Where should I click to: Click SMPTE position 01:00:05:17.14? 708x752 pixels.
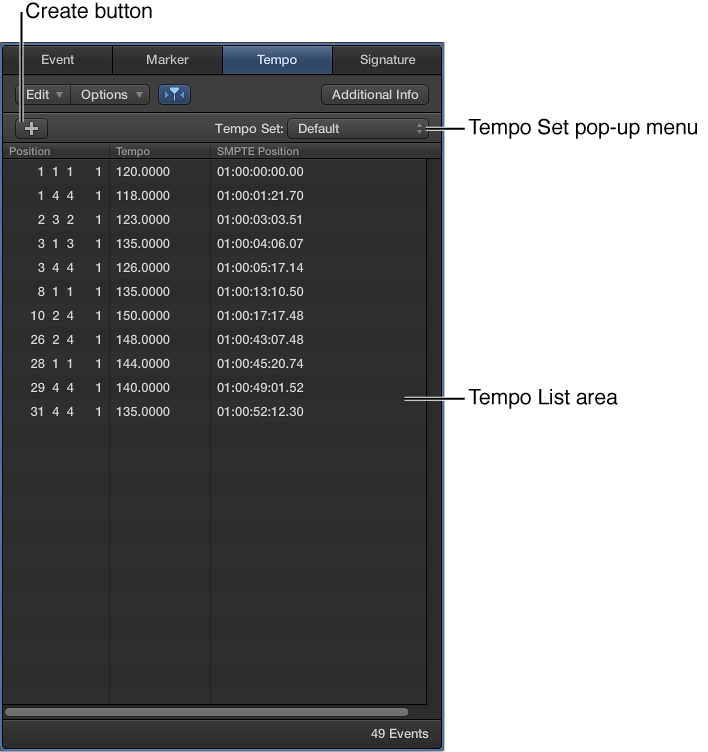260,268
